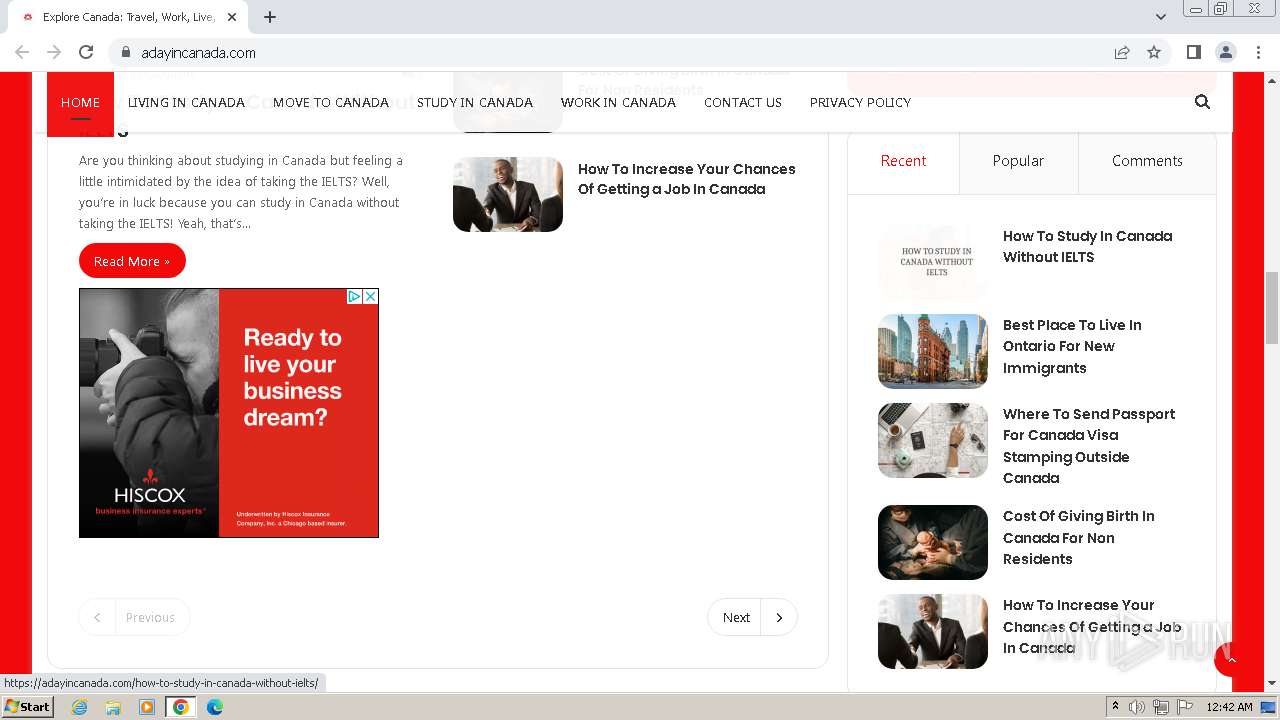This screenshot has height=720, width=1280.
Task: Click the scrollbar down arrow
Action: 1272,683
